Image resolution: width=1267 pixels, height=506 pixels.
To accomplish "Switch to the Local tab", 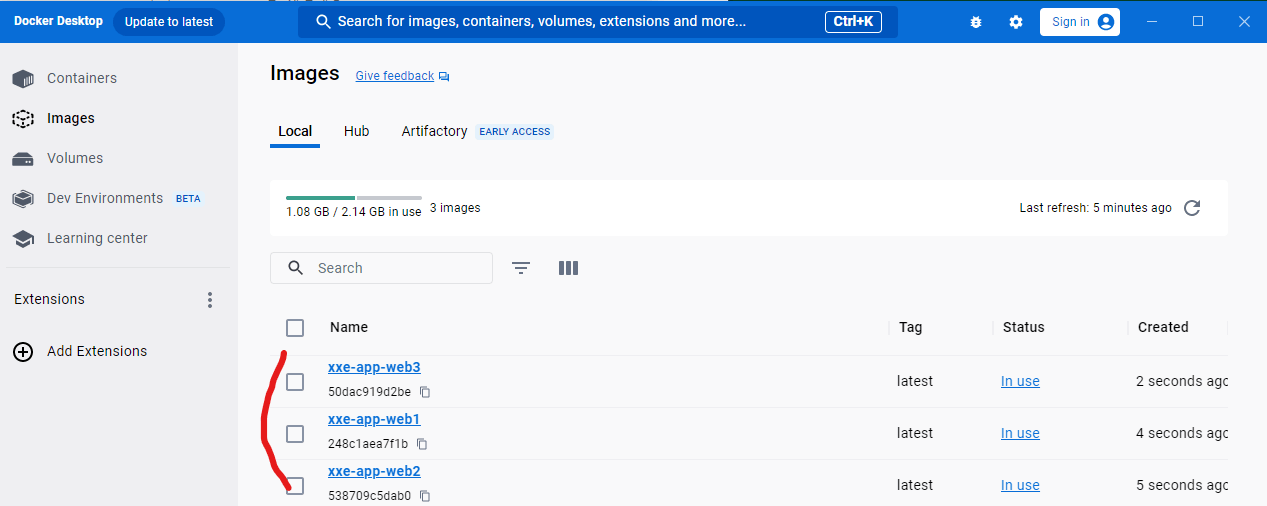I will 295,131.
